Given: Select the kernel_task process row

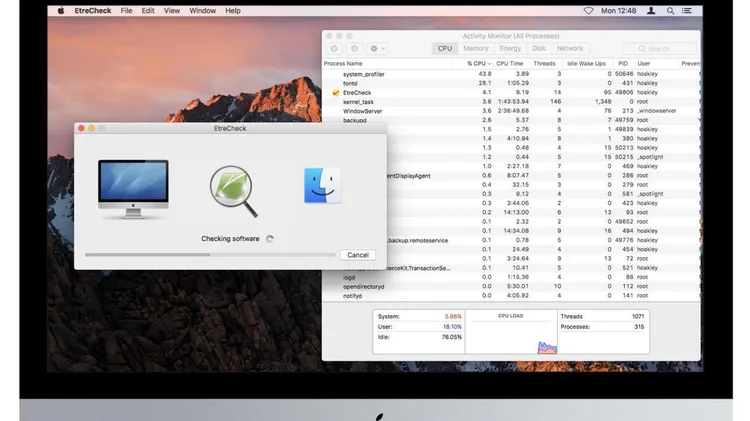Looking at the screenshot, I should [x=511, y=102].
